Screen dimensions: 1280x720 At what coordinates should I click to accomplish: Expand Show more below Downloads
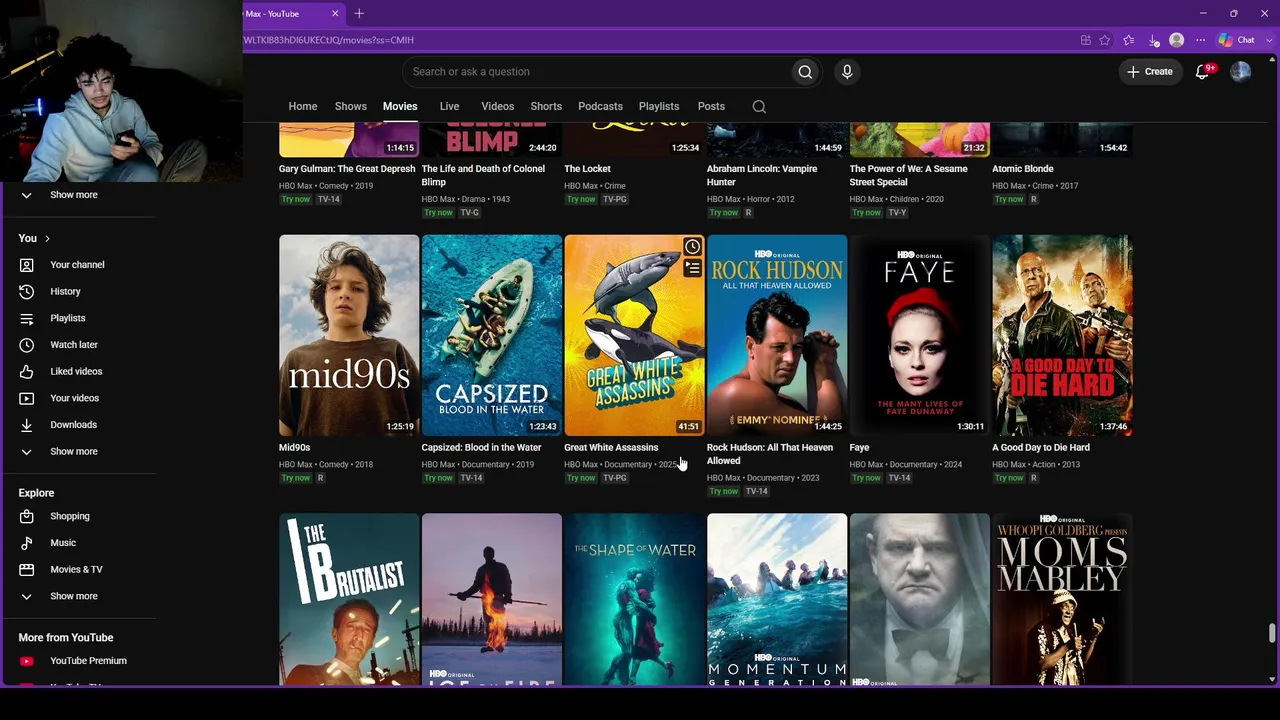tap(73, 452)
